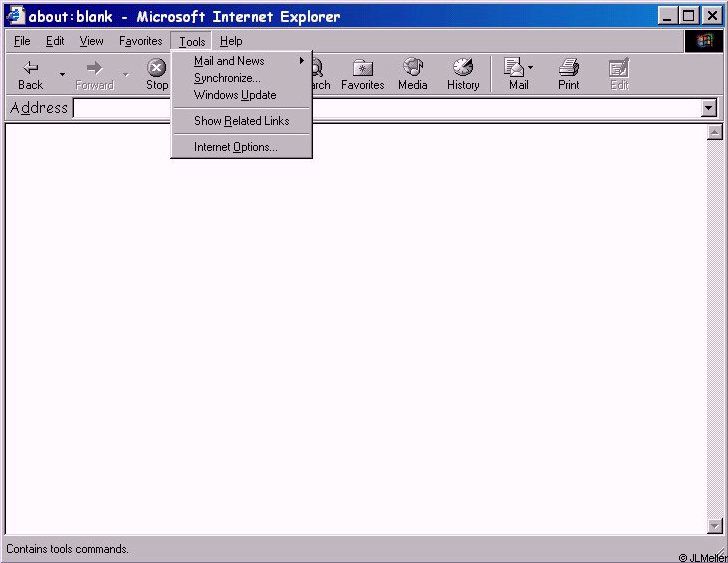This screenshot has height=563, width=728.
Task: Click the Address label text
Action: [x=39, y=108]
